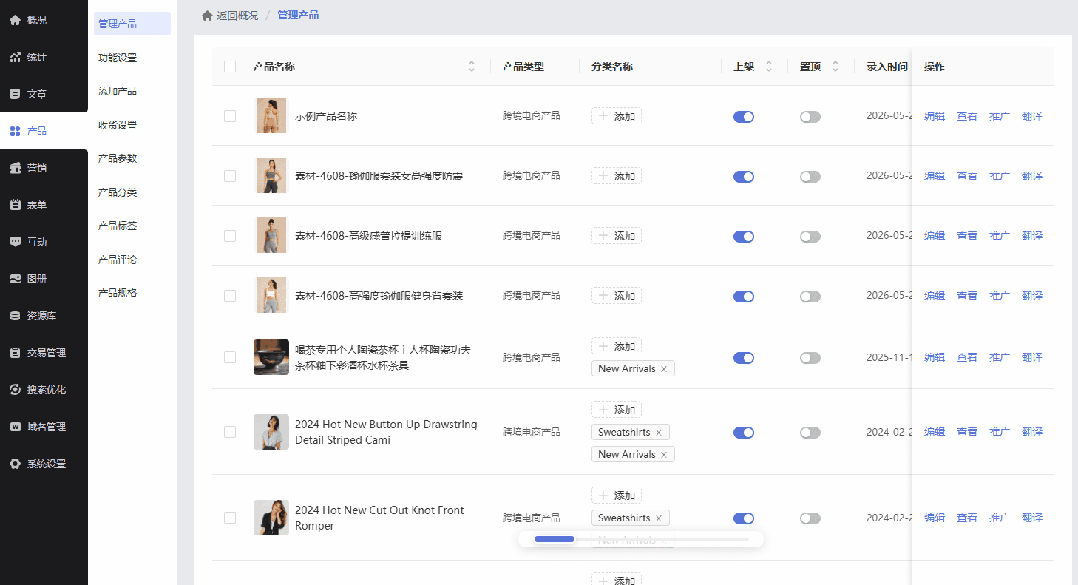The image size is (1078, 585).
Task: Open 产品分类 in product submenu
Action: tap(118, 192)
